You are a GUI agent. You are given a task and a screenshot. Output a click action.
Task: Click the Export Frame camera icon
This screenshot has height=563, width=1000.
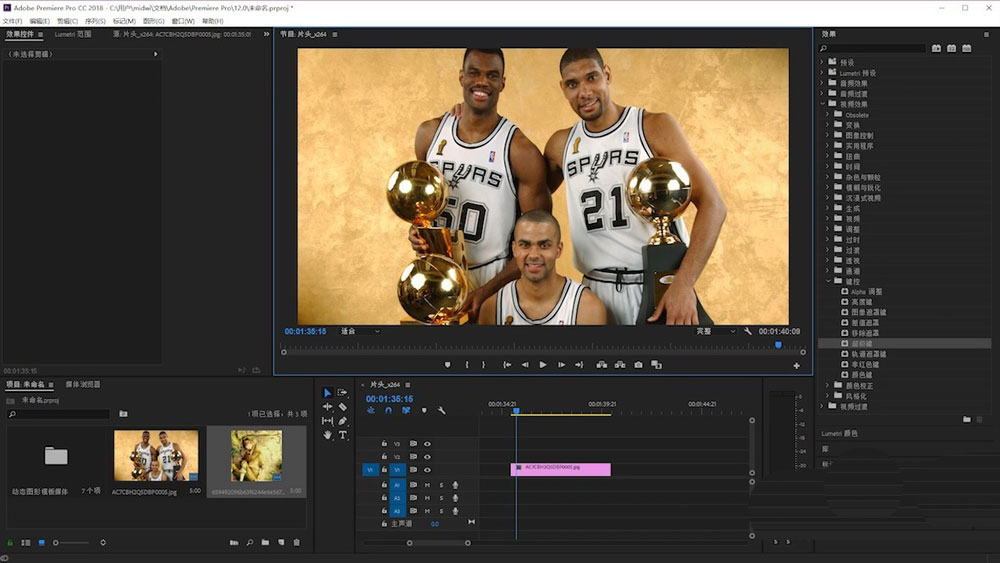[638, 365]
